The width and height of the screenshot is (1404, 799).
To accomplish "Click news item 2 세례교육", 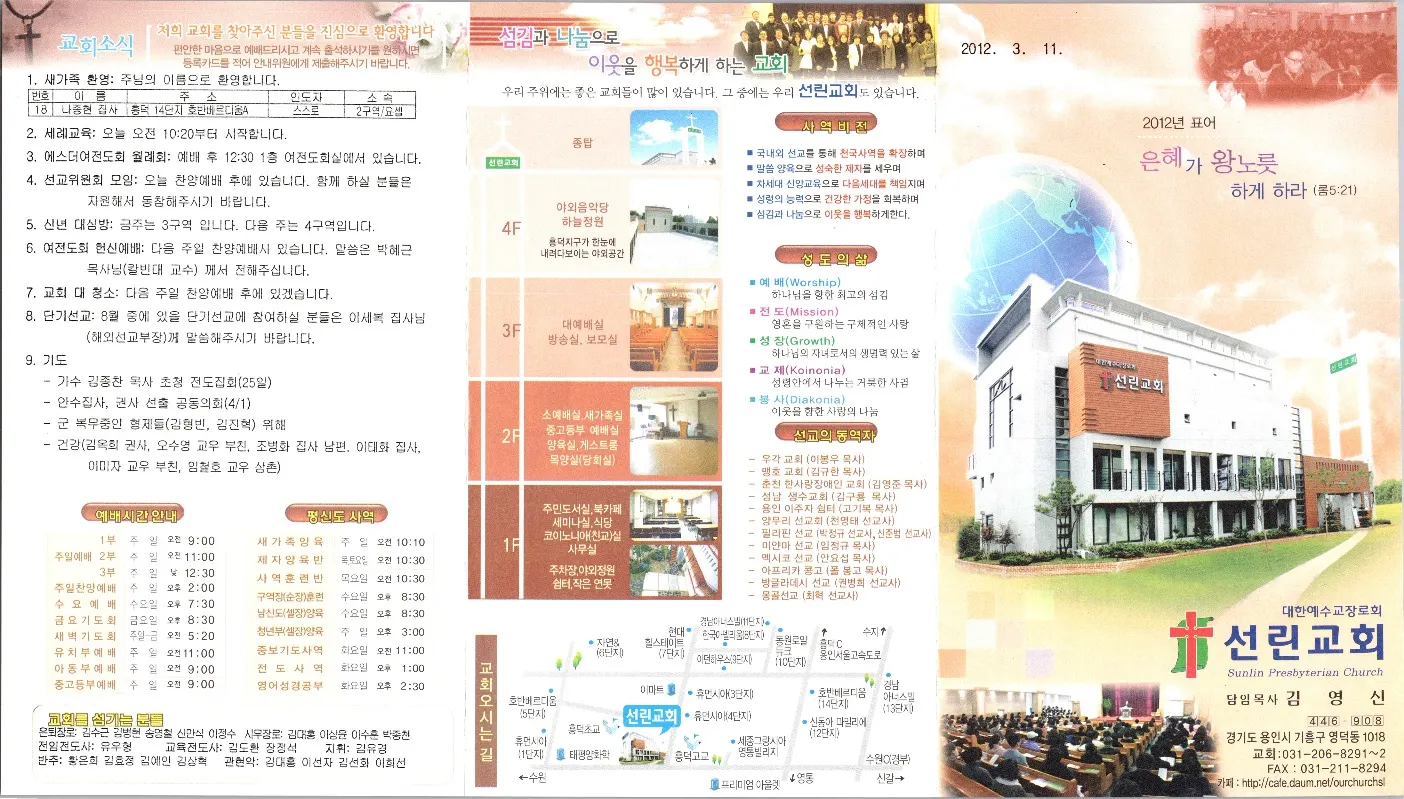I will [157, 134].
